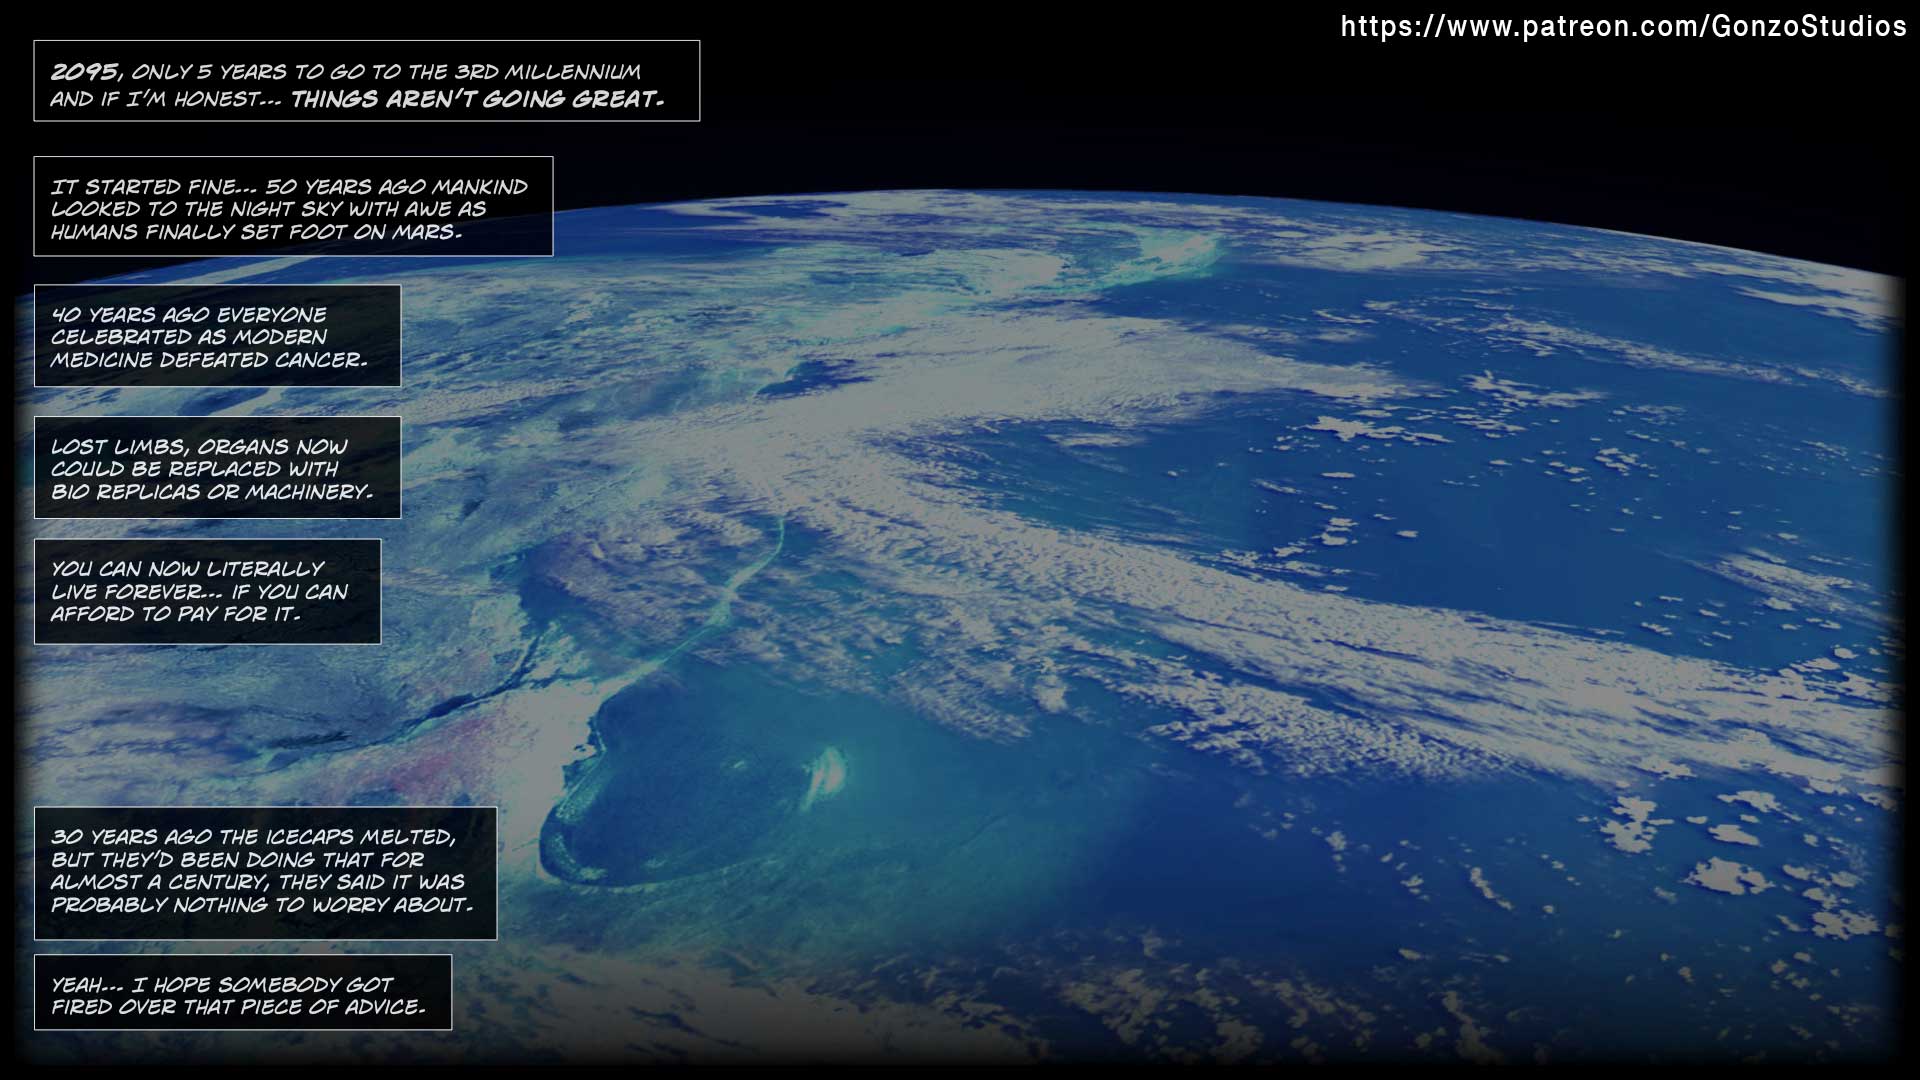1920x1080 pixels.
Task: Select the caption about icecaps melting
Action: tap(265, 873)
